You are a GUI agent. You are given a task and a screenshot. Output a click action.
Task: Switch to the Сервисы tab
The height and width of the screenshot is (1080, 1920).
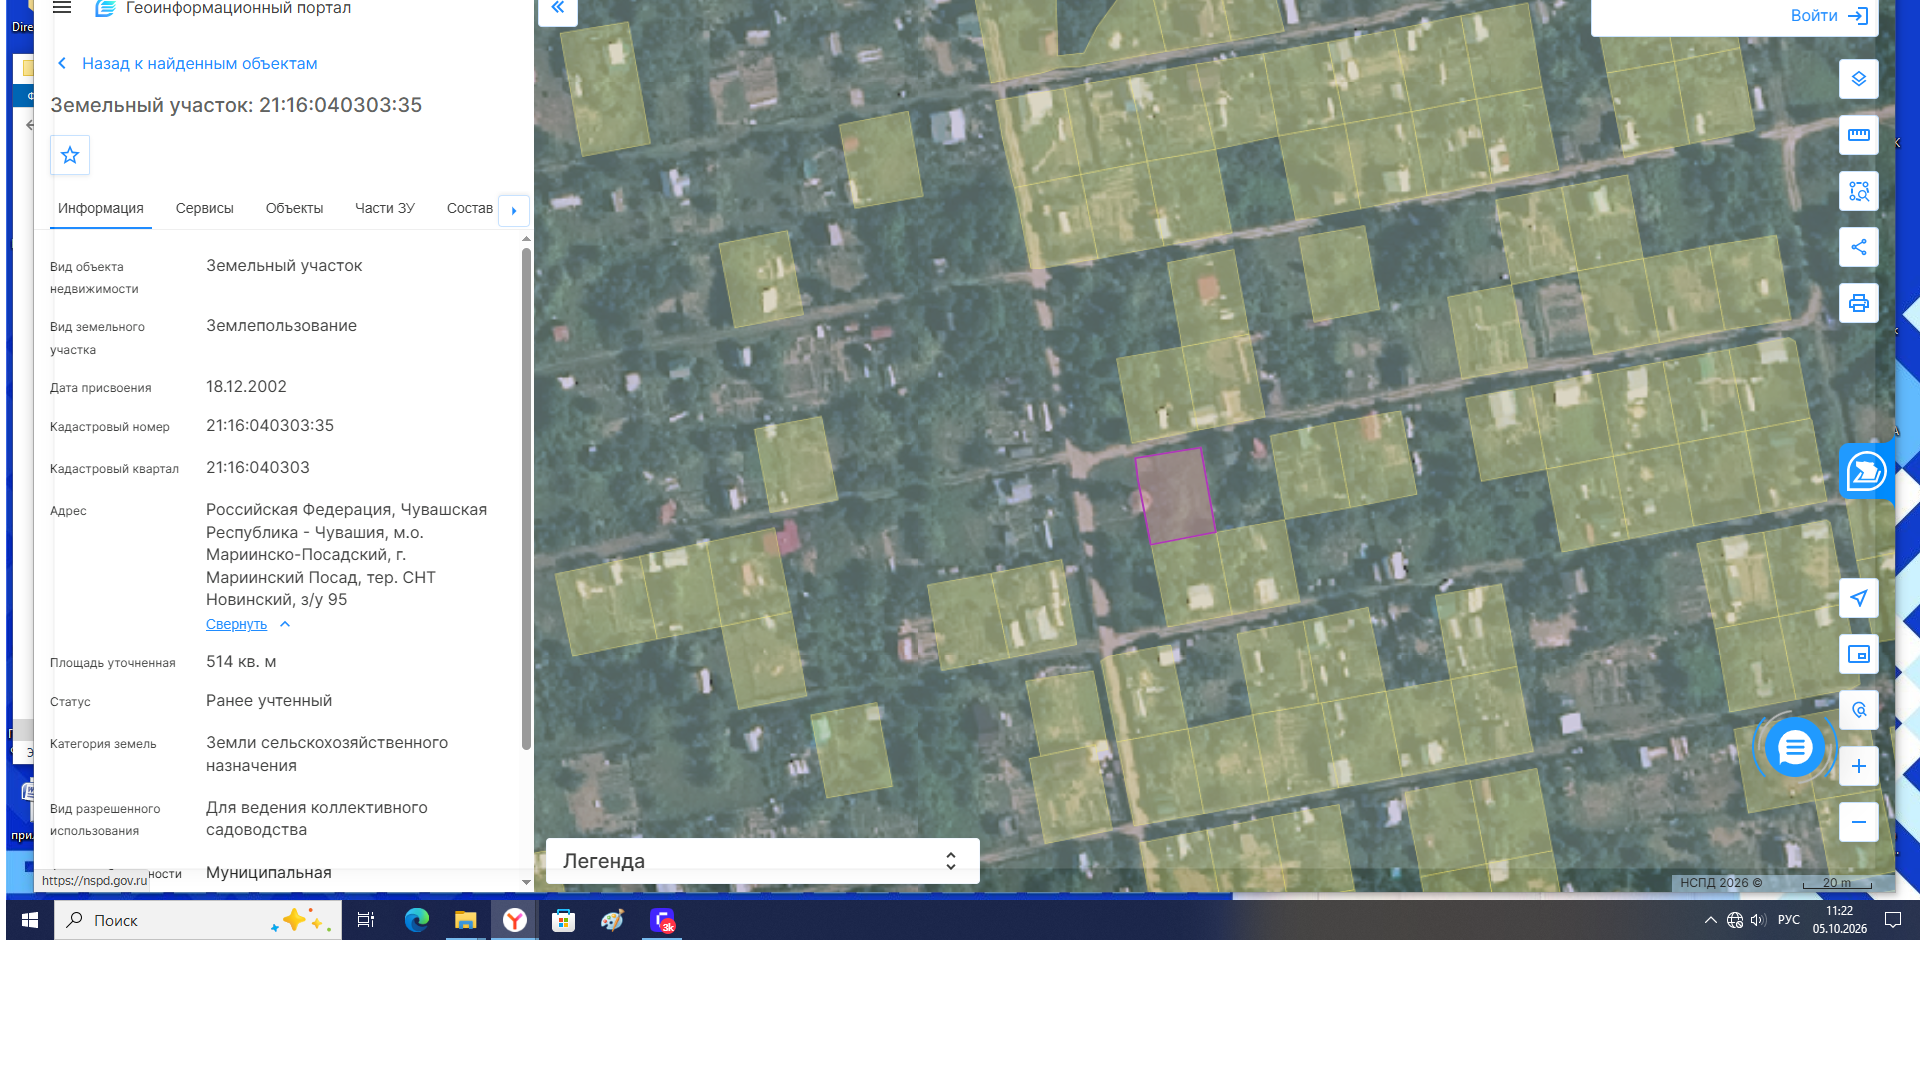[204, 208]
